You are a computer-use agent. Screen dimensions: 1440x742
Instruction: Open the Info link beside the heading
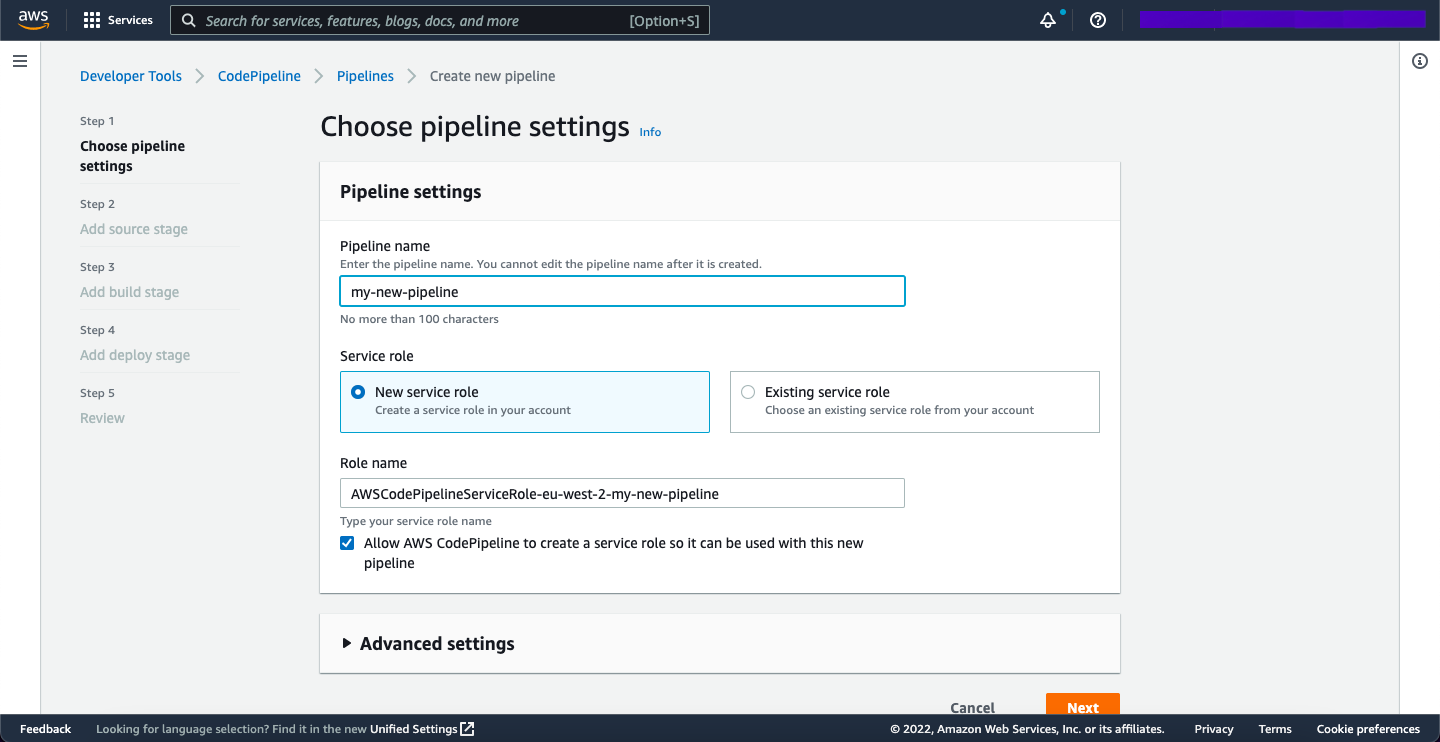pos(650,132)
